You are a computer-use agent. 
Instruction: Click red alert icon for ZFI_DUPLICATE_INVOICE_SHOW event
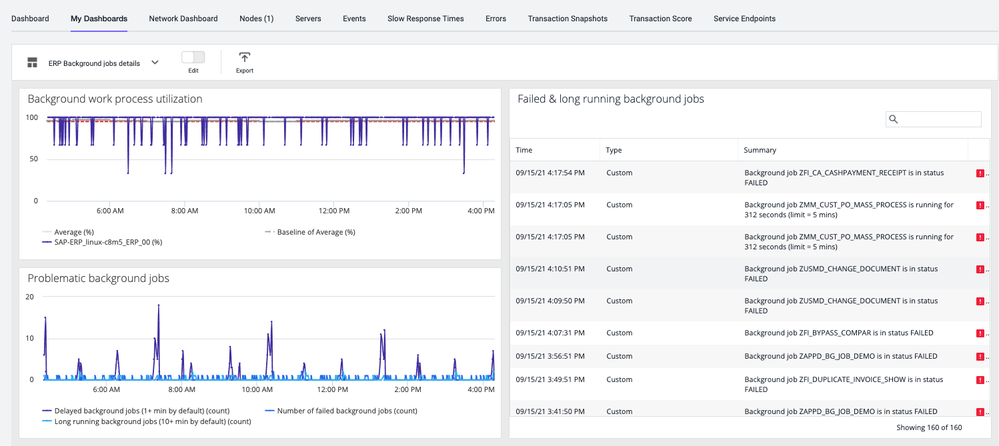(x=980, y=380)
